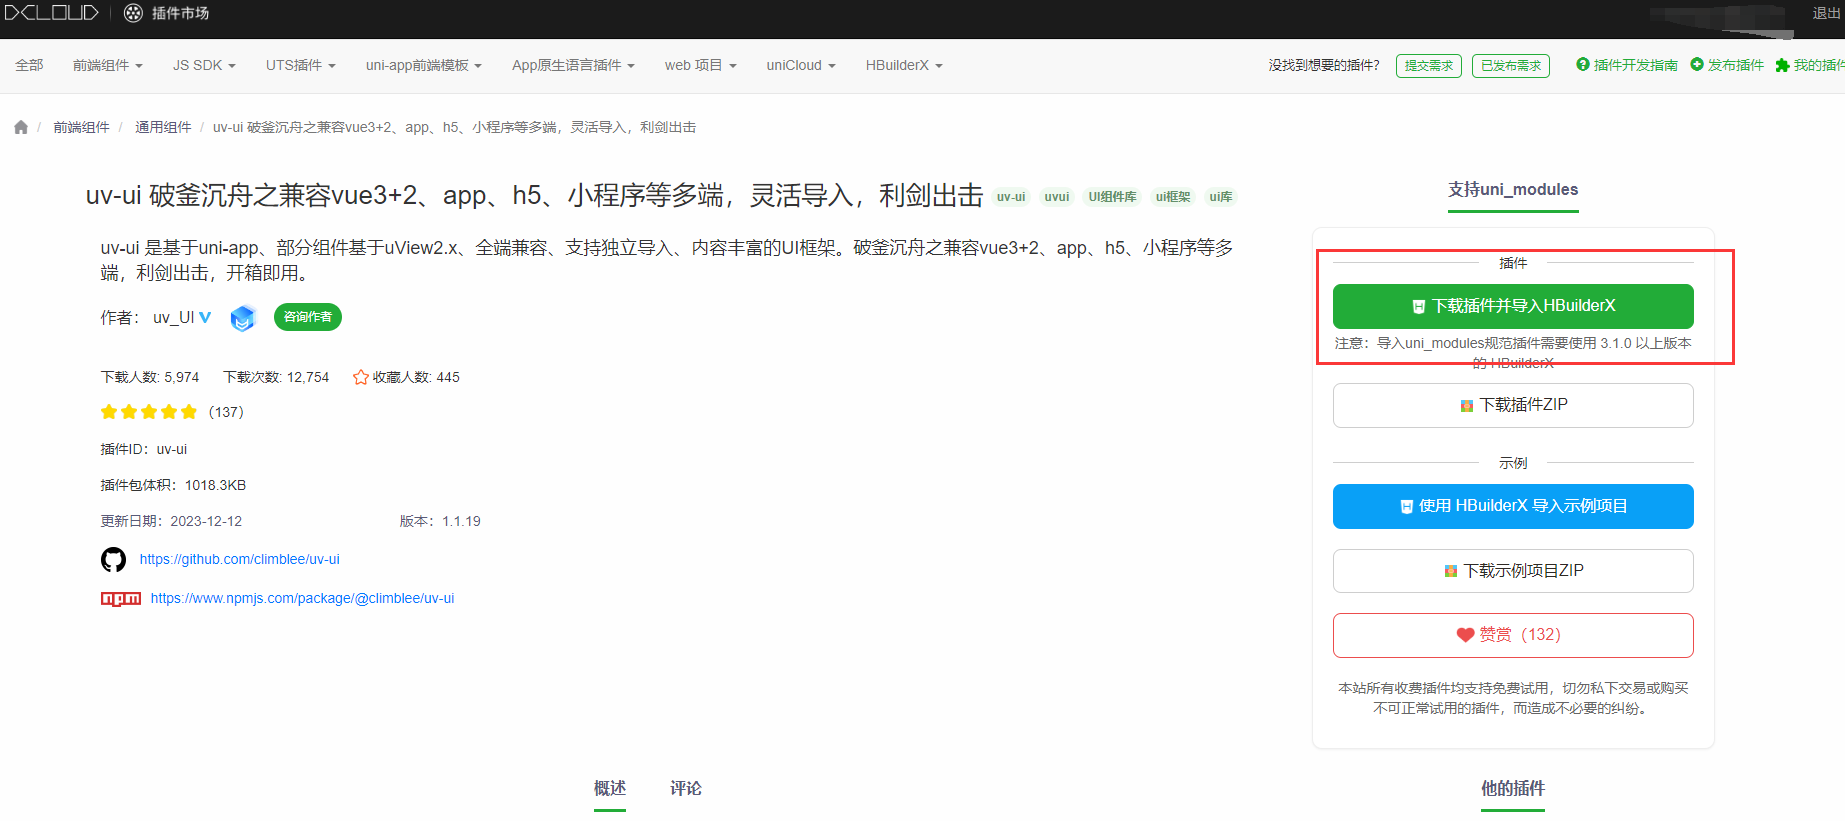Click 使用 HBuilderX 导入示例项目 button
The width and height of the screenshot is (1845, 821).
pyautogui.click(x=1513, y=506)
